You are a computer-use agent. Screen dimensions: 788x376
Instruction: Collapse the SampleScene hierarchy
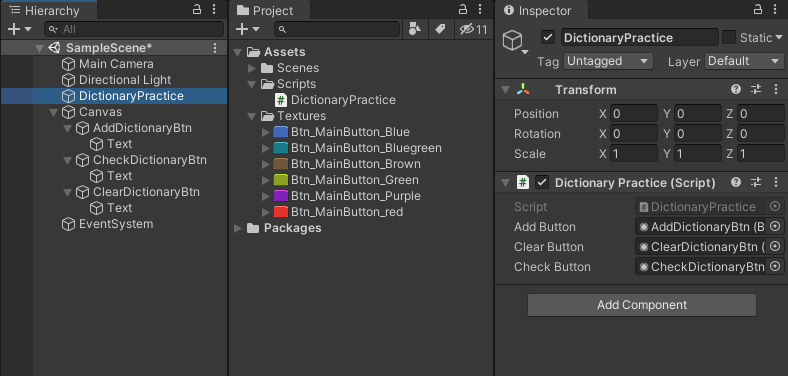pyautogui.click(x=39, y=48)
